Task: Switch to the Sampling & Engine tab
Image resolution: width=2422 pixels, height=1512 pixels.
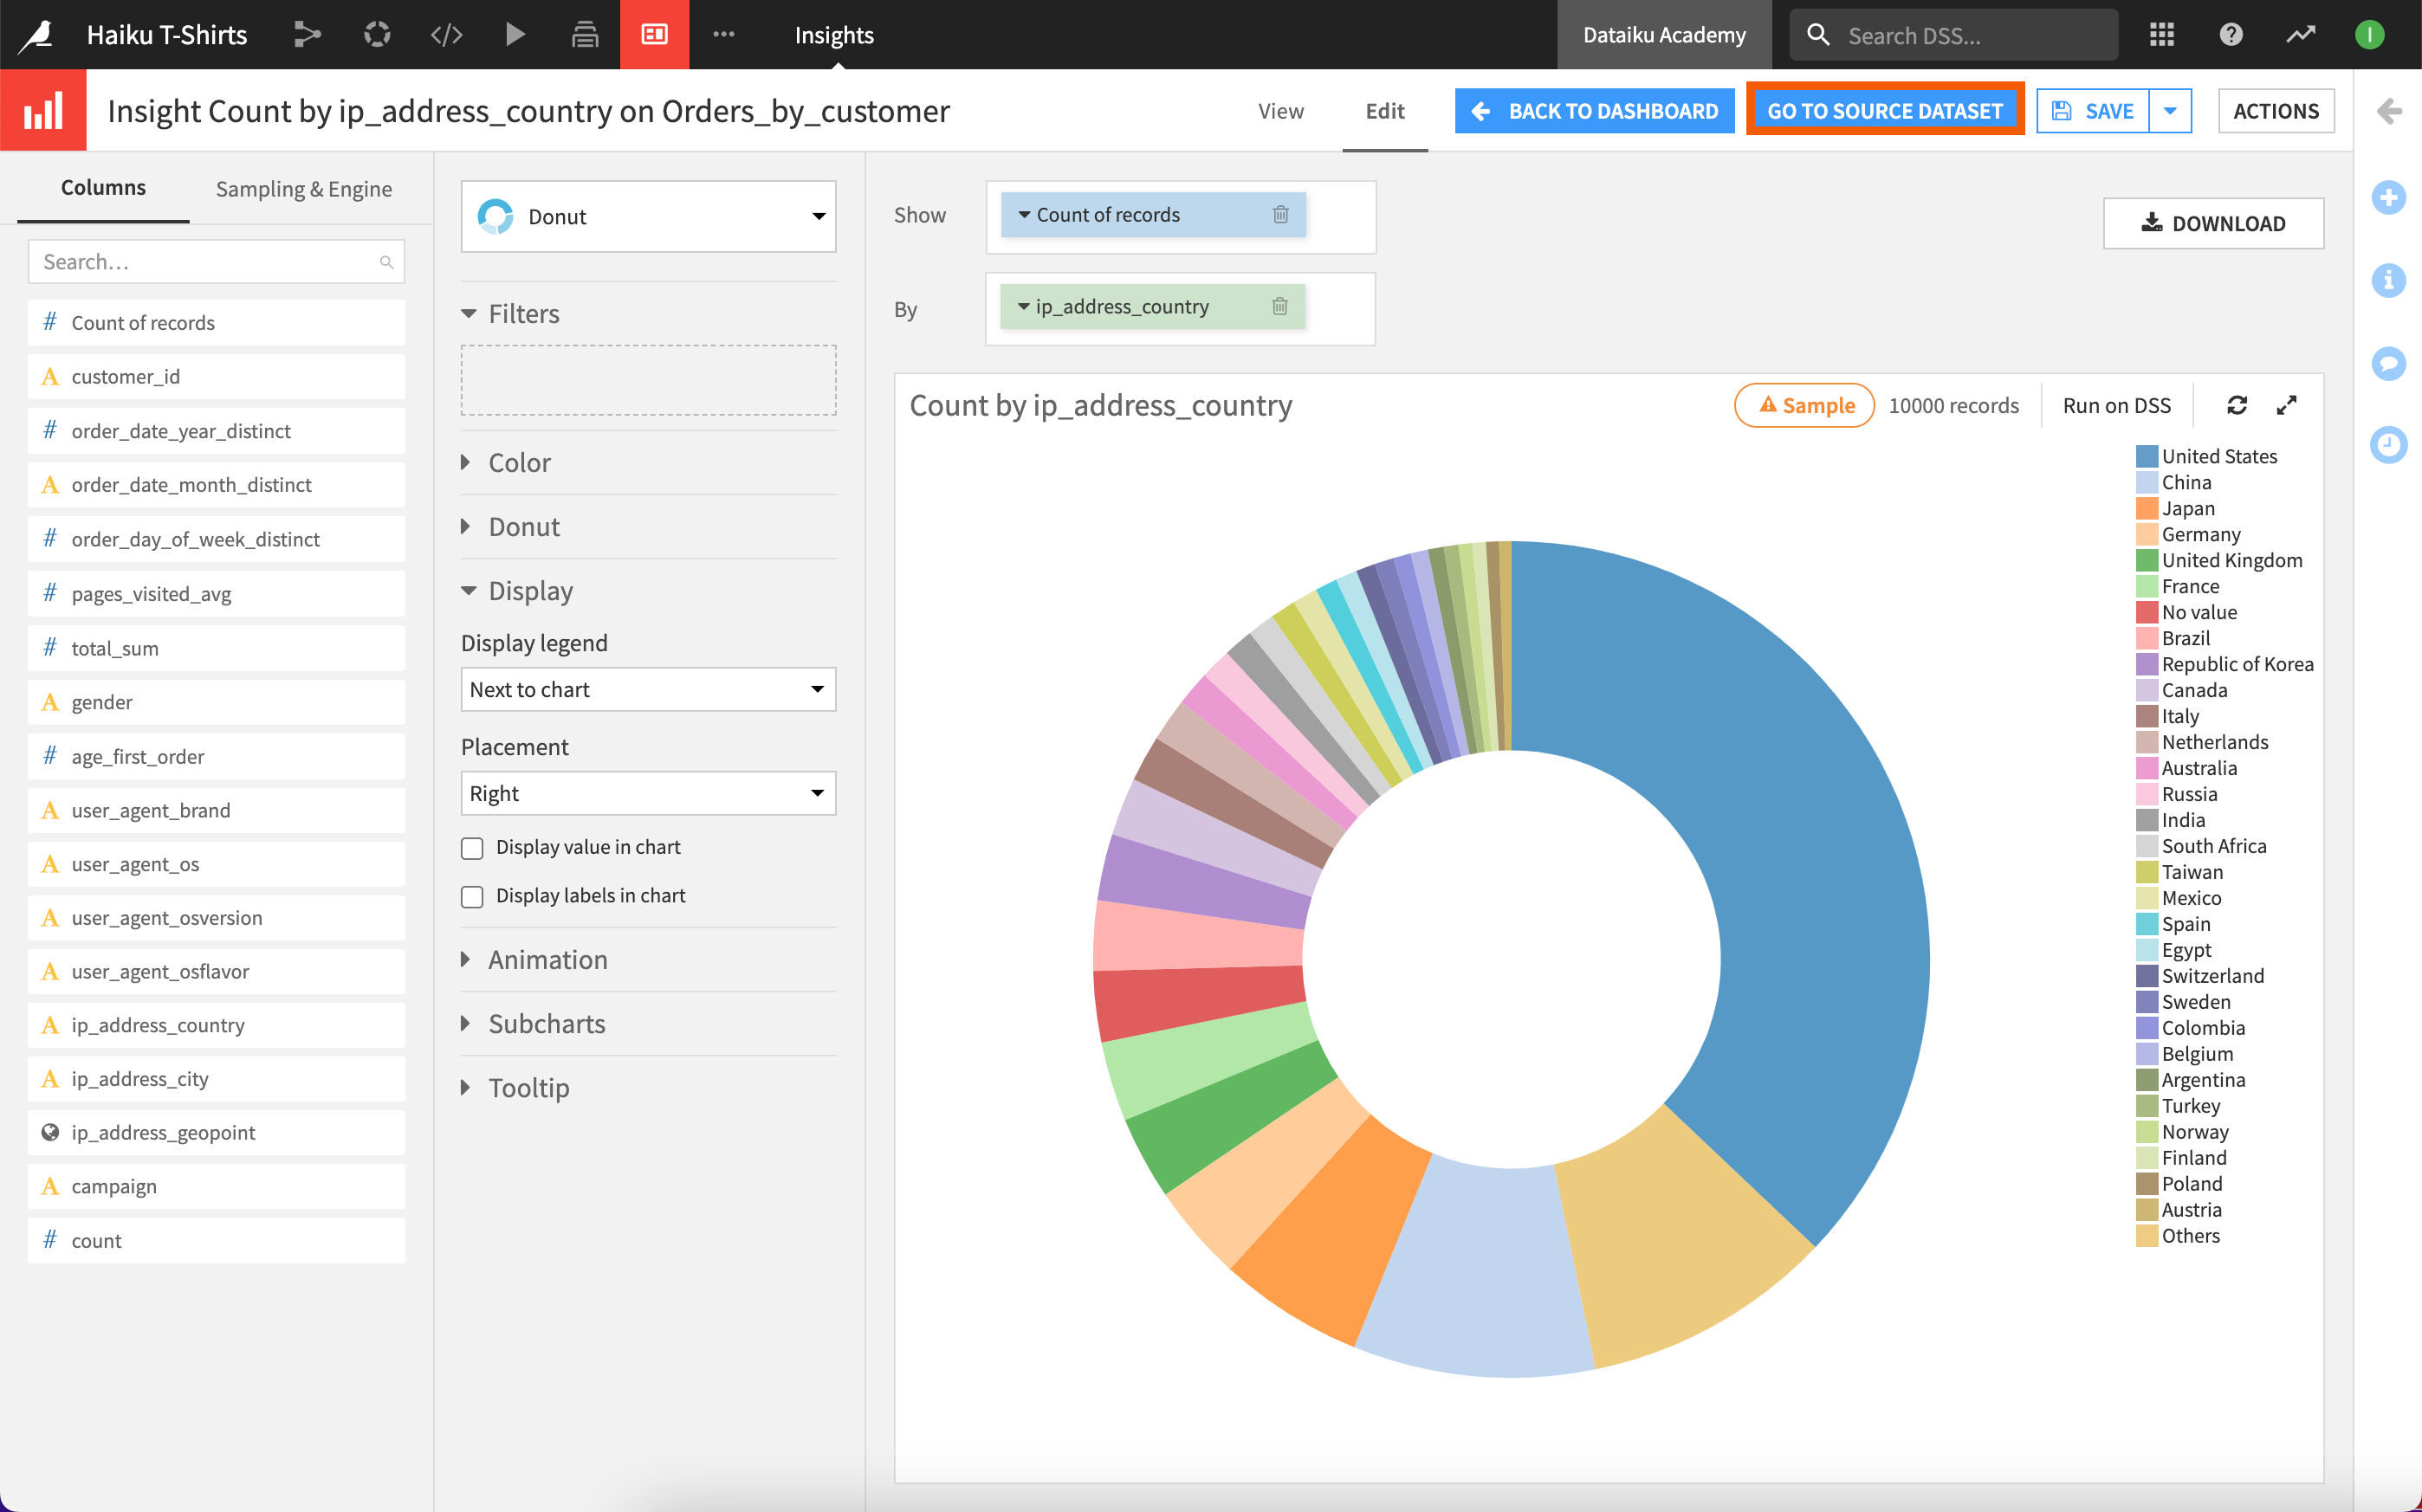Action: [x=303, y=188]
